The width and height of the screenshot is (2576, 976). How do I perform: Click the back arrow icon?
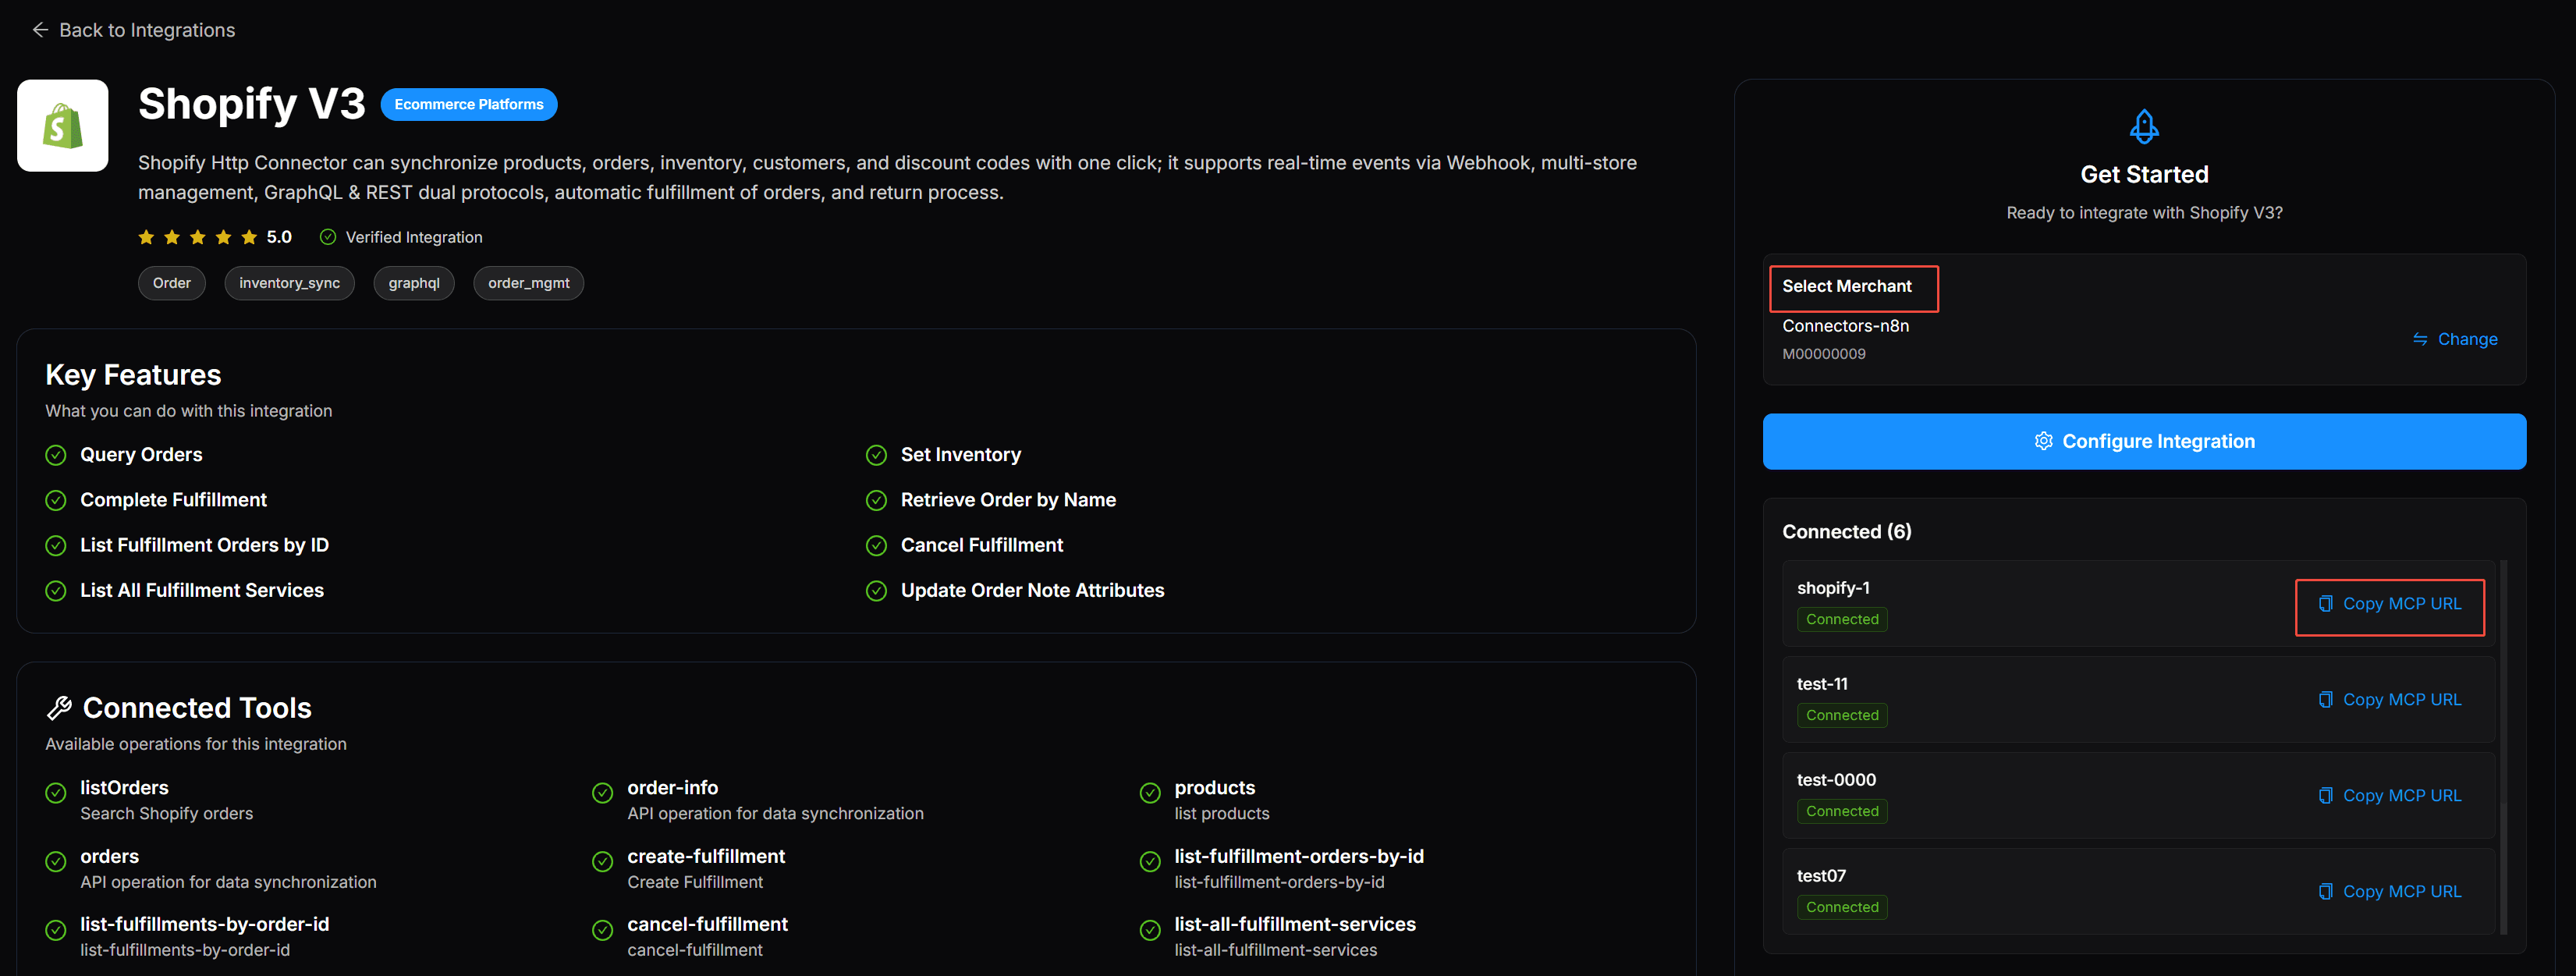pos(40,30)
